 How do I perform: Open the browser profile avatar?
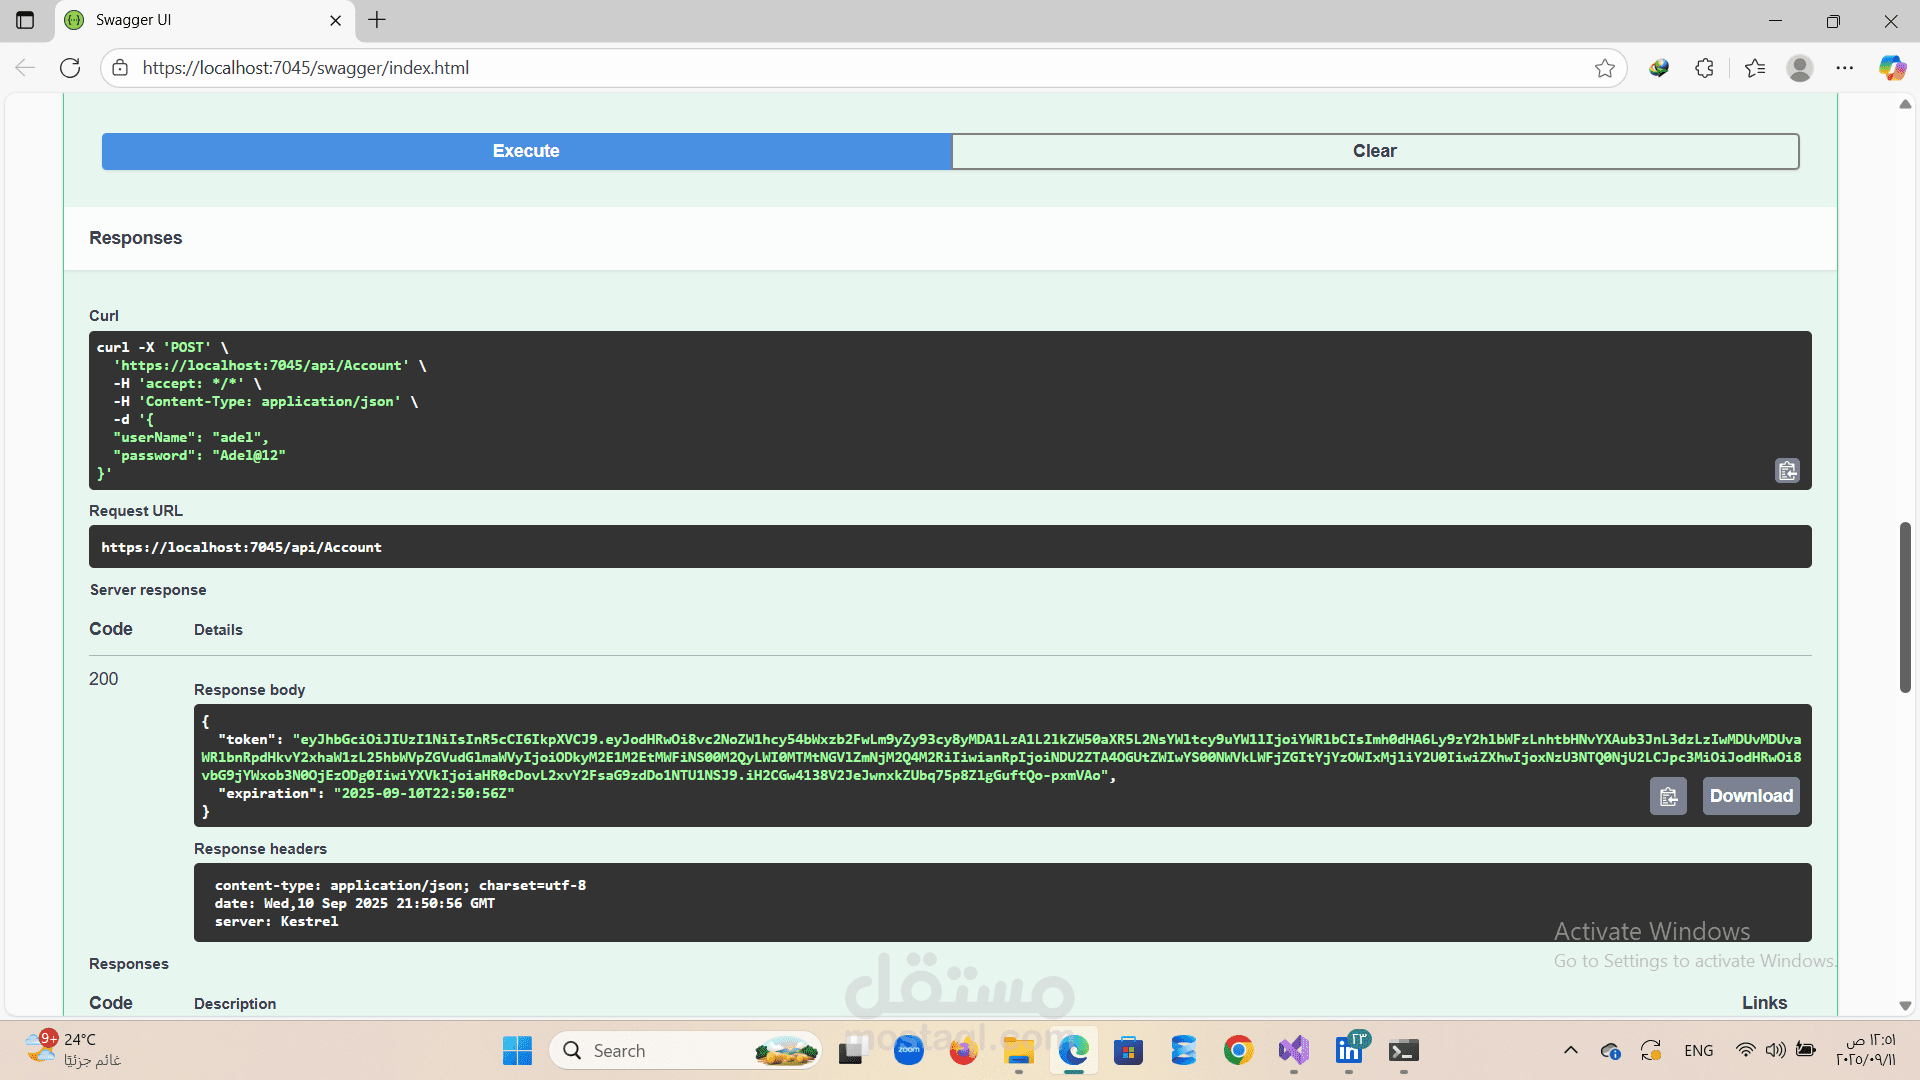click(1800, 68)
